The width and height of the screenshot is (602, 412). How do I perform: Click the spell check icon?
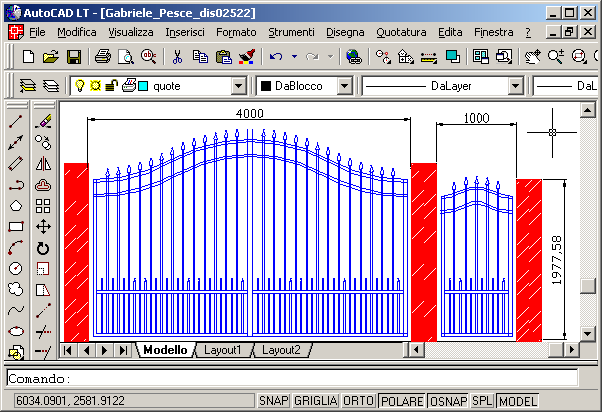[149, 57]
